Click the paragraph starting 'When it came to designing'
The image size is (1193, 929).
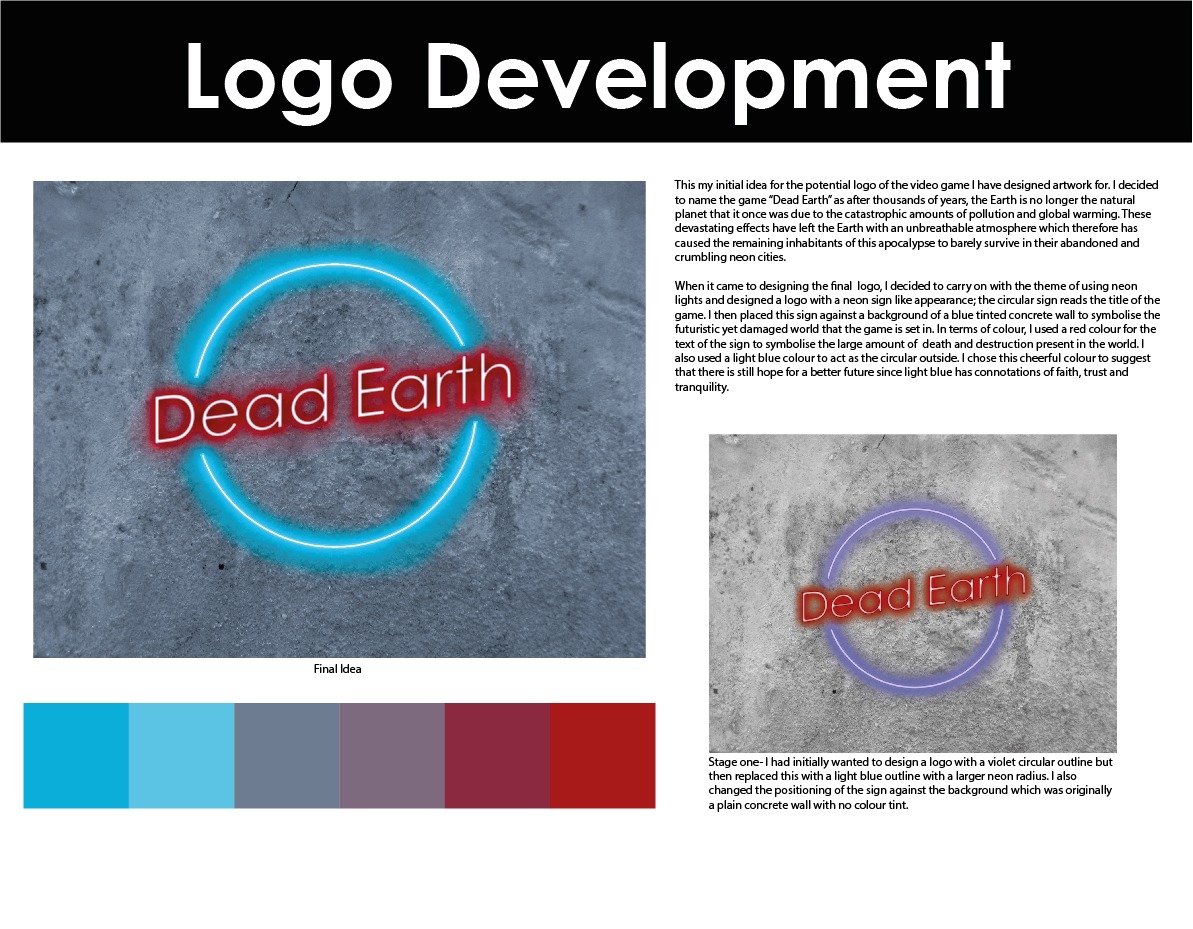pyautogui.click(x=918, y=336)
